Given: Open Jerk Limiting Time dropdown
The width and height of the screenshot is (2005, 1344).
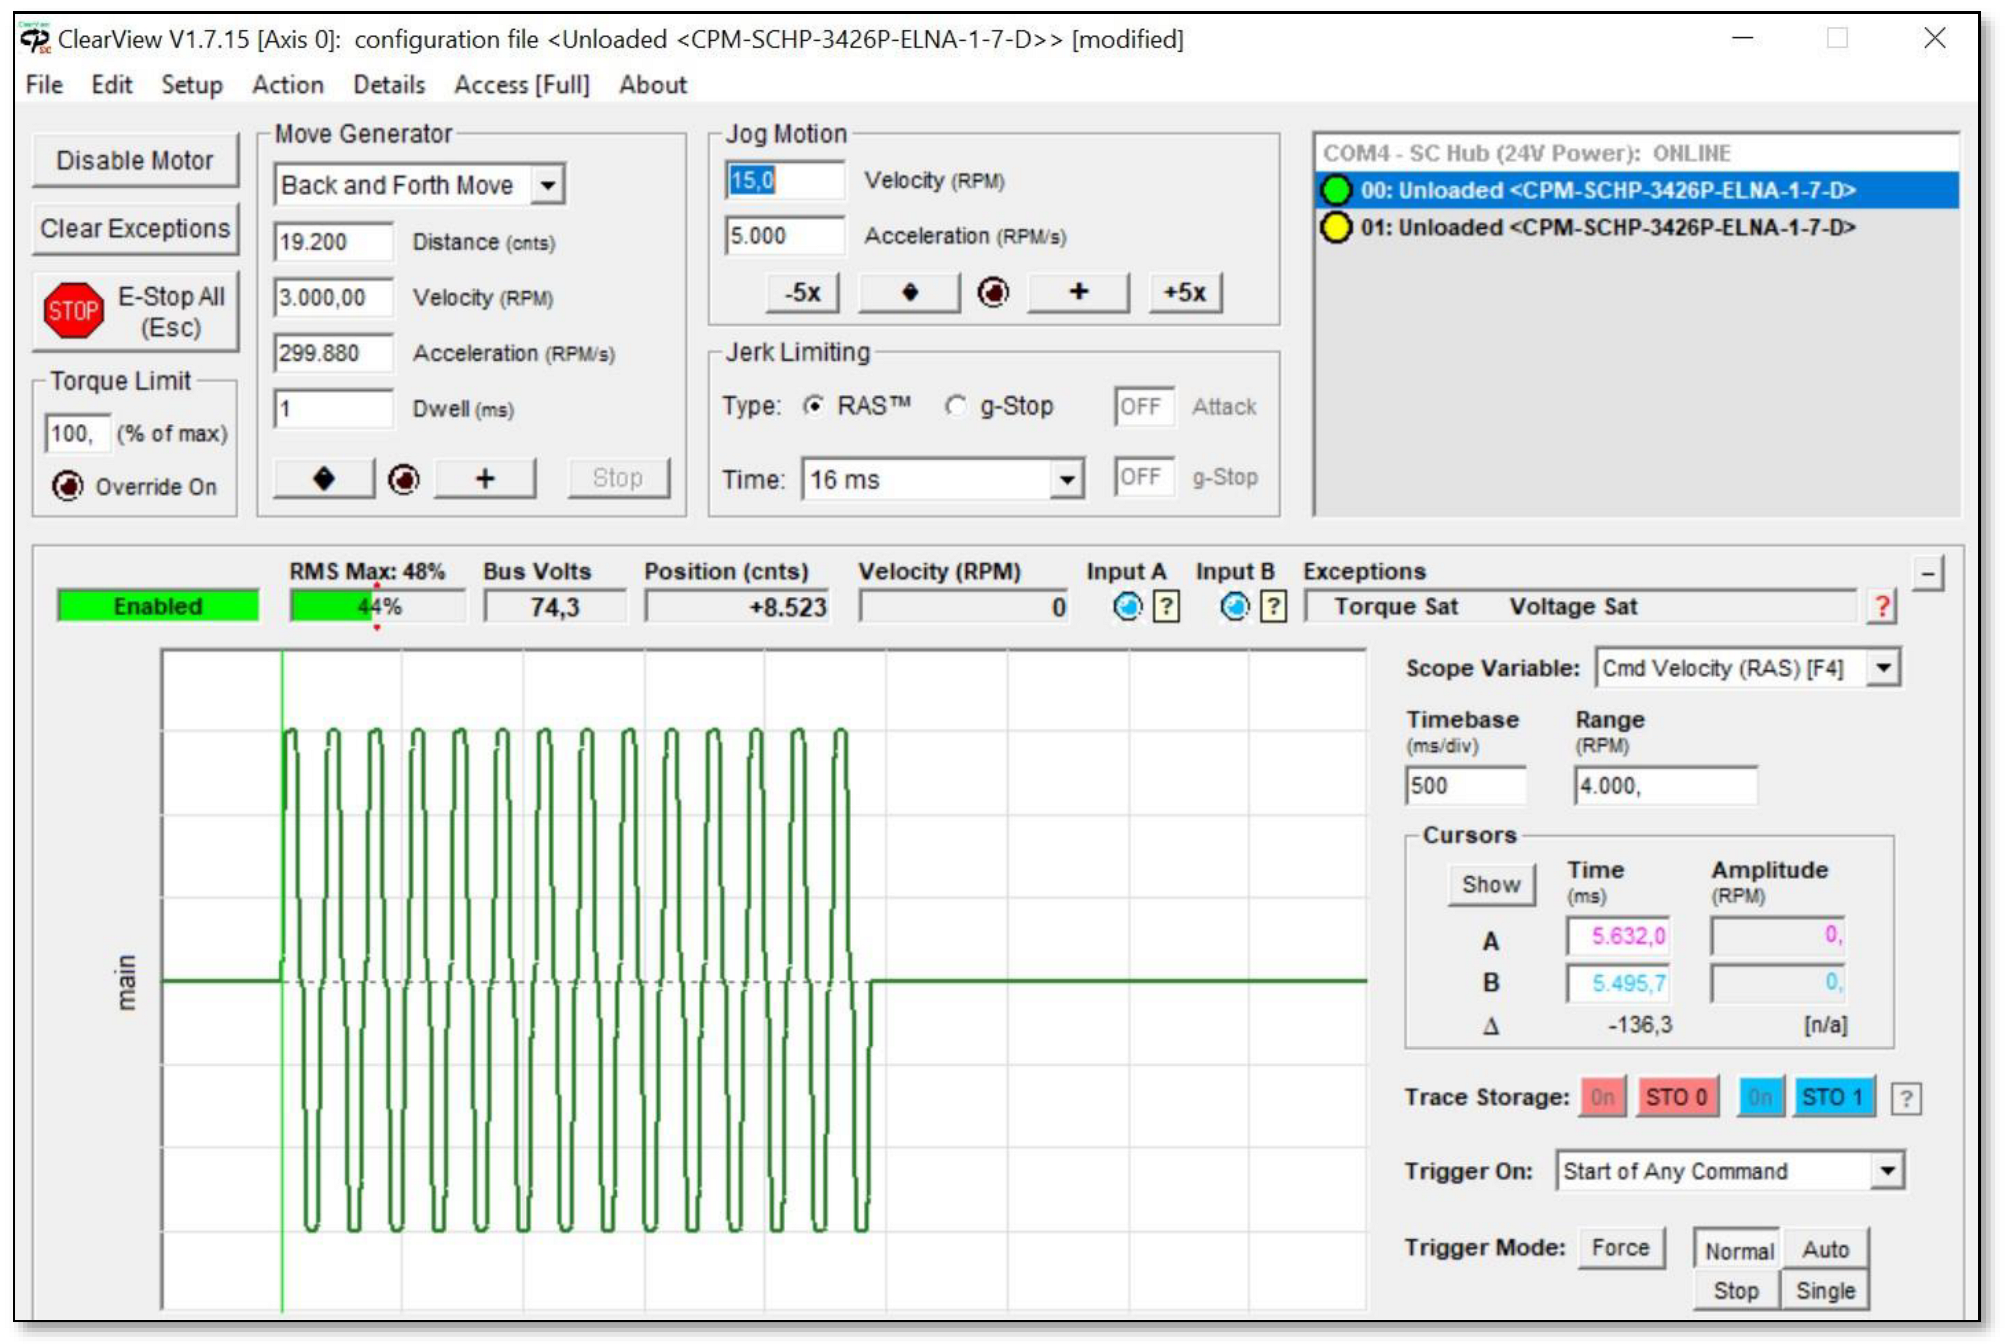Looking at the screenshot, I should click(1067, 480).
